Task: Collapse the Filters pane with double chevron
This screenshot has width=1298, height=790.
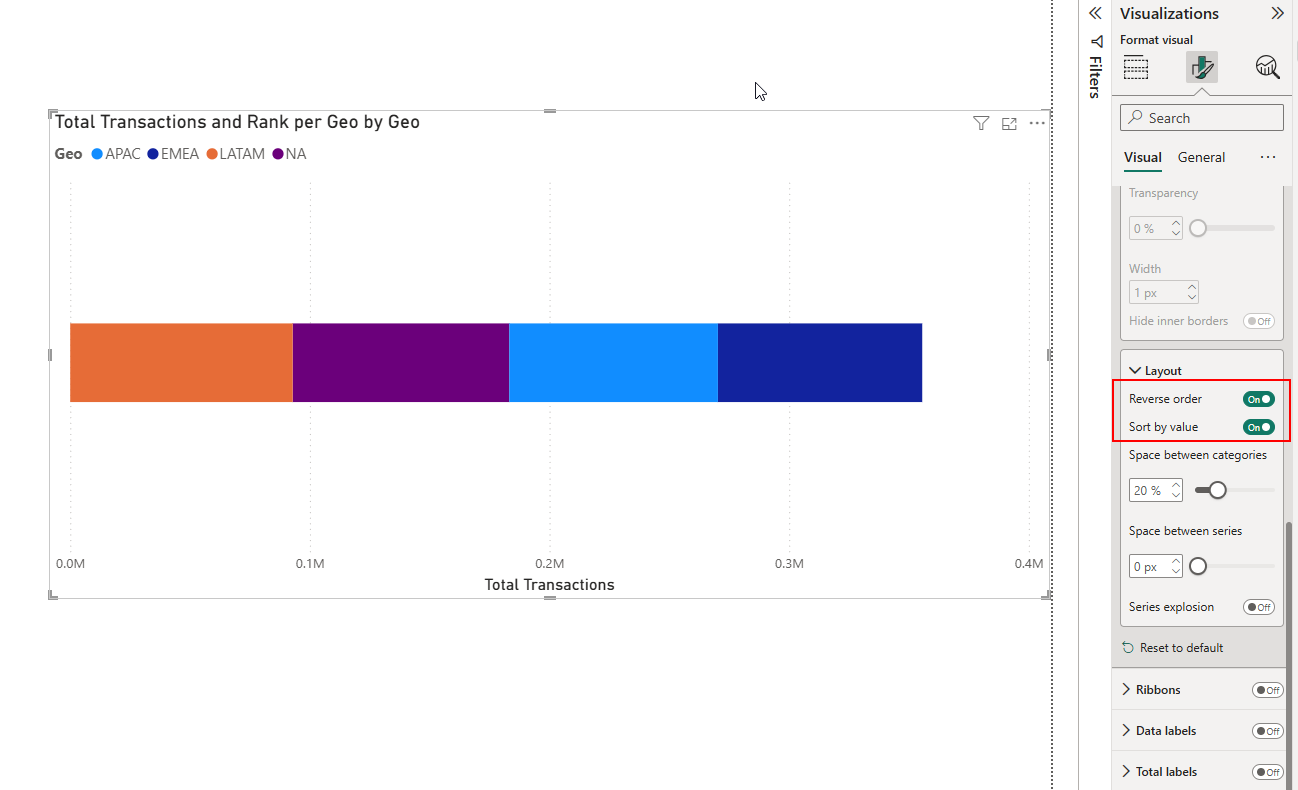Action: pos(1095,13)
